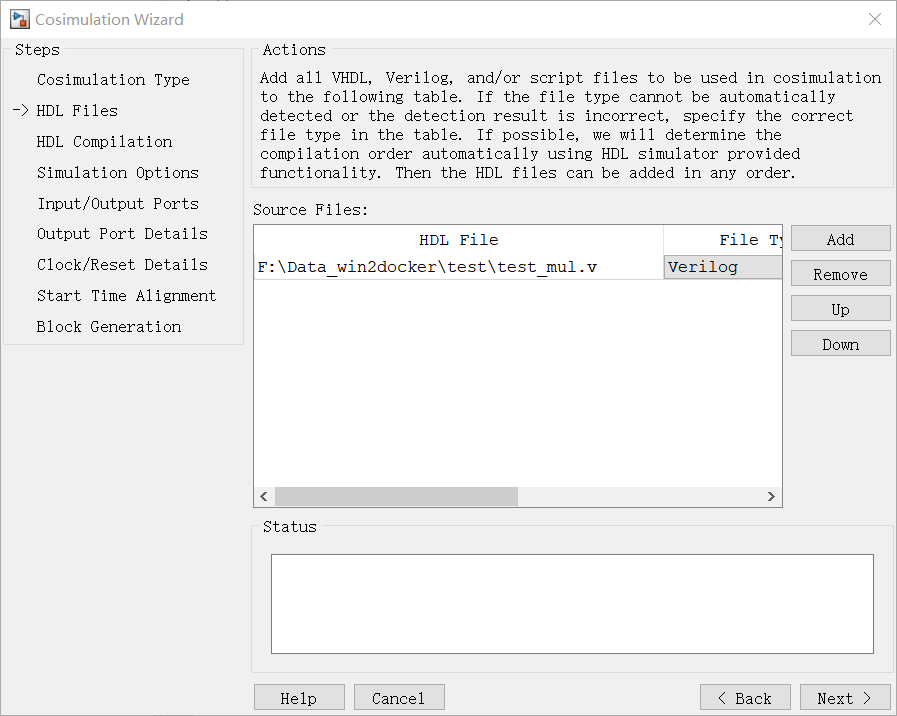Click inside the Status text area

pyautogui.click(x=572, y=603)
